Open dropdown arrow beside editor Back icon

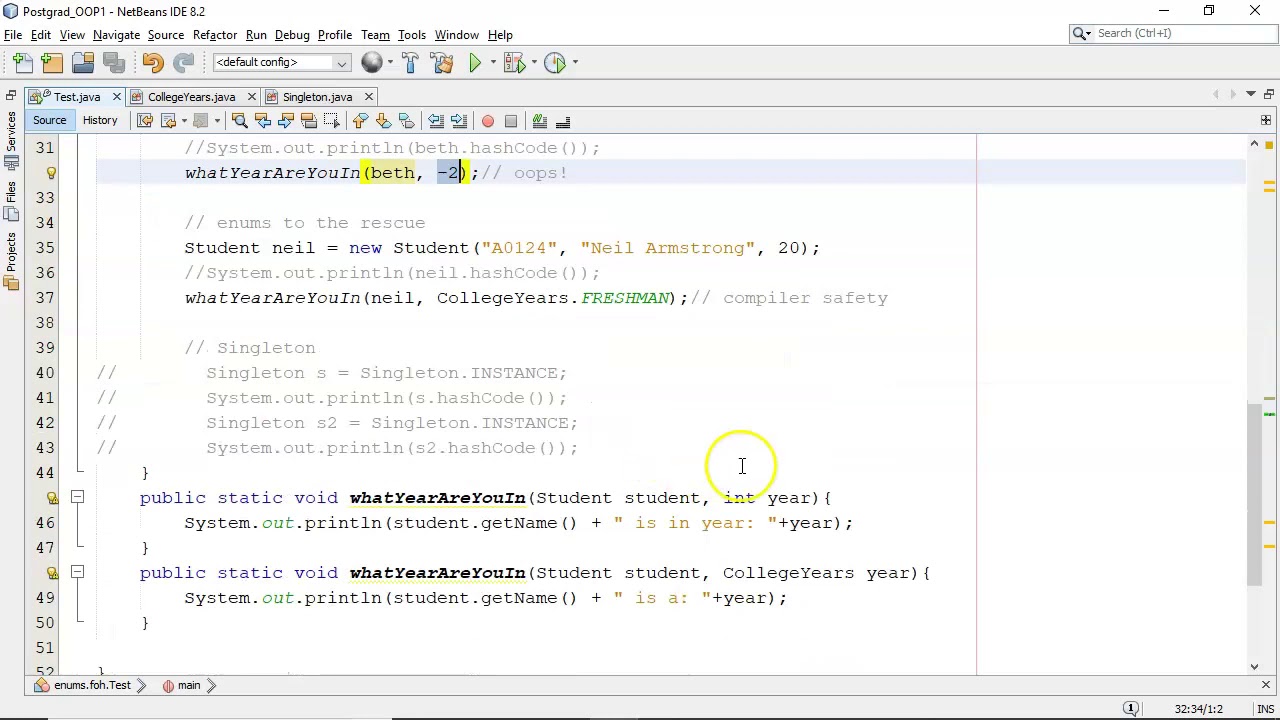(182, 121)
